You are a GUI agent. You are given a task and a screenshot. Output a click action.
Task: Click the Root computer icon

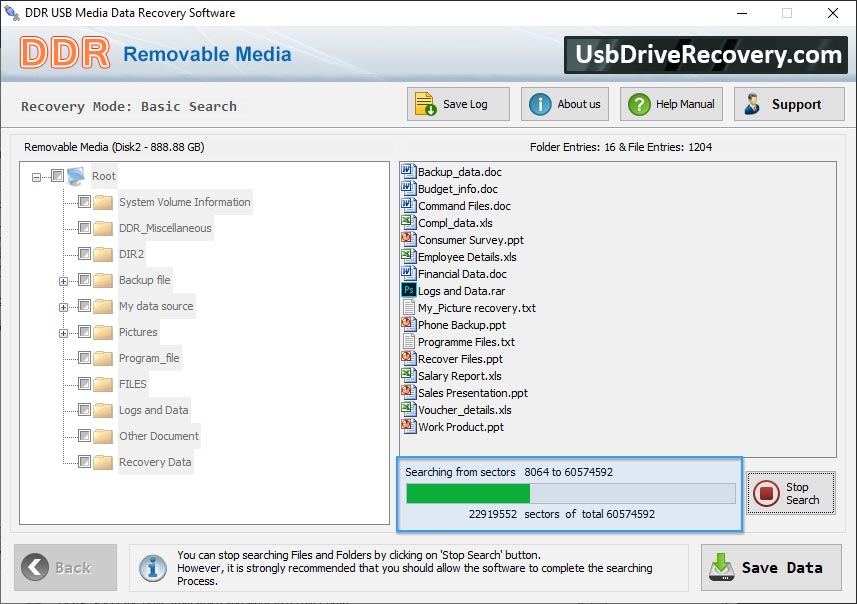tap(76, 176)
